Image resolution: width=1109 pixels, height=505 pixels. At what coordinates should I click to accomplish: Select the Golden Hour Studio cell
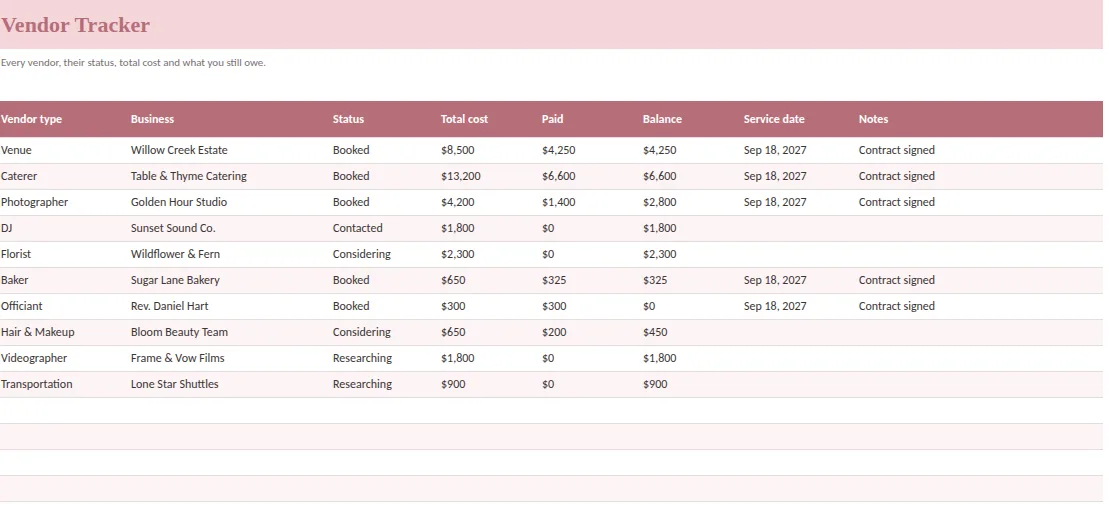179,202
